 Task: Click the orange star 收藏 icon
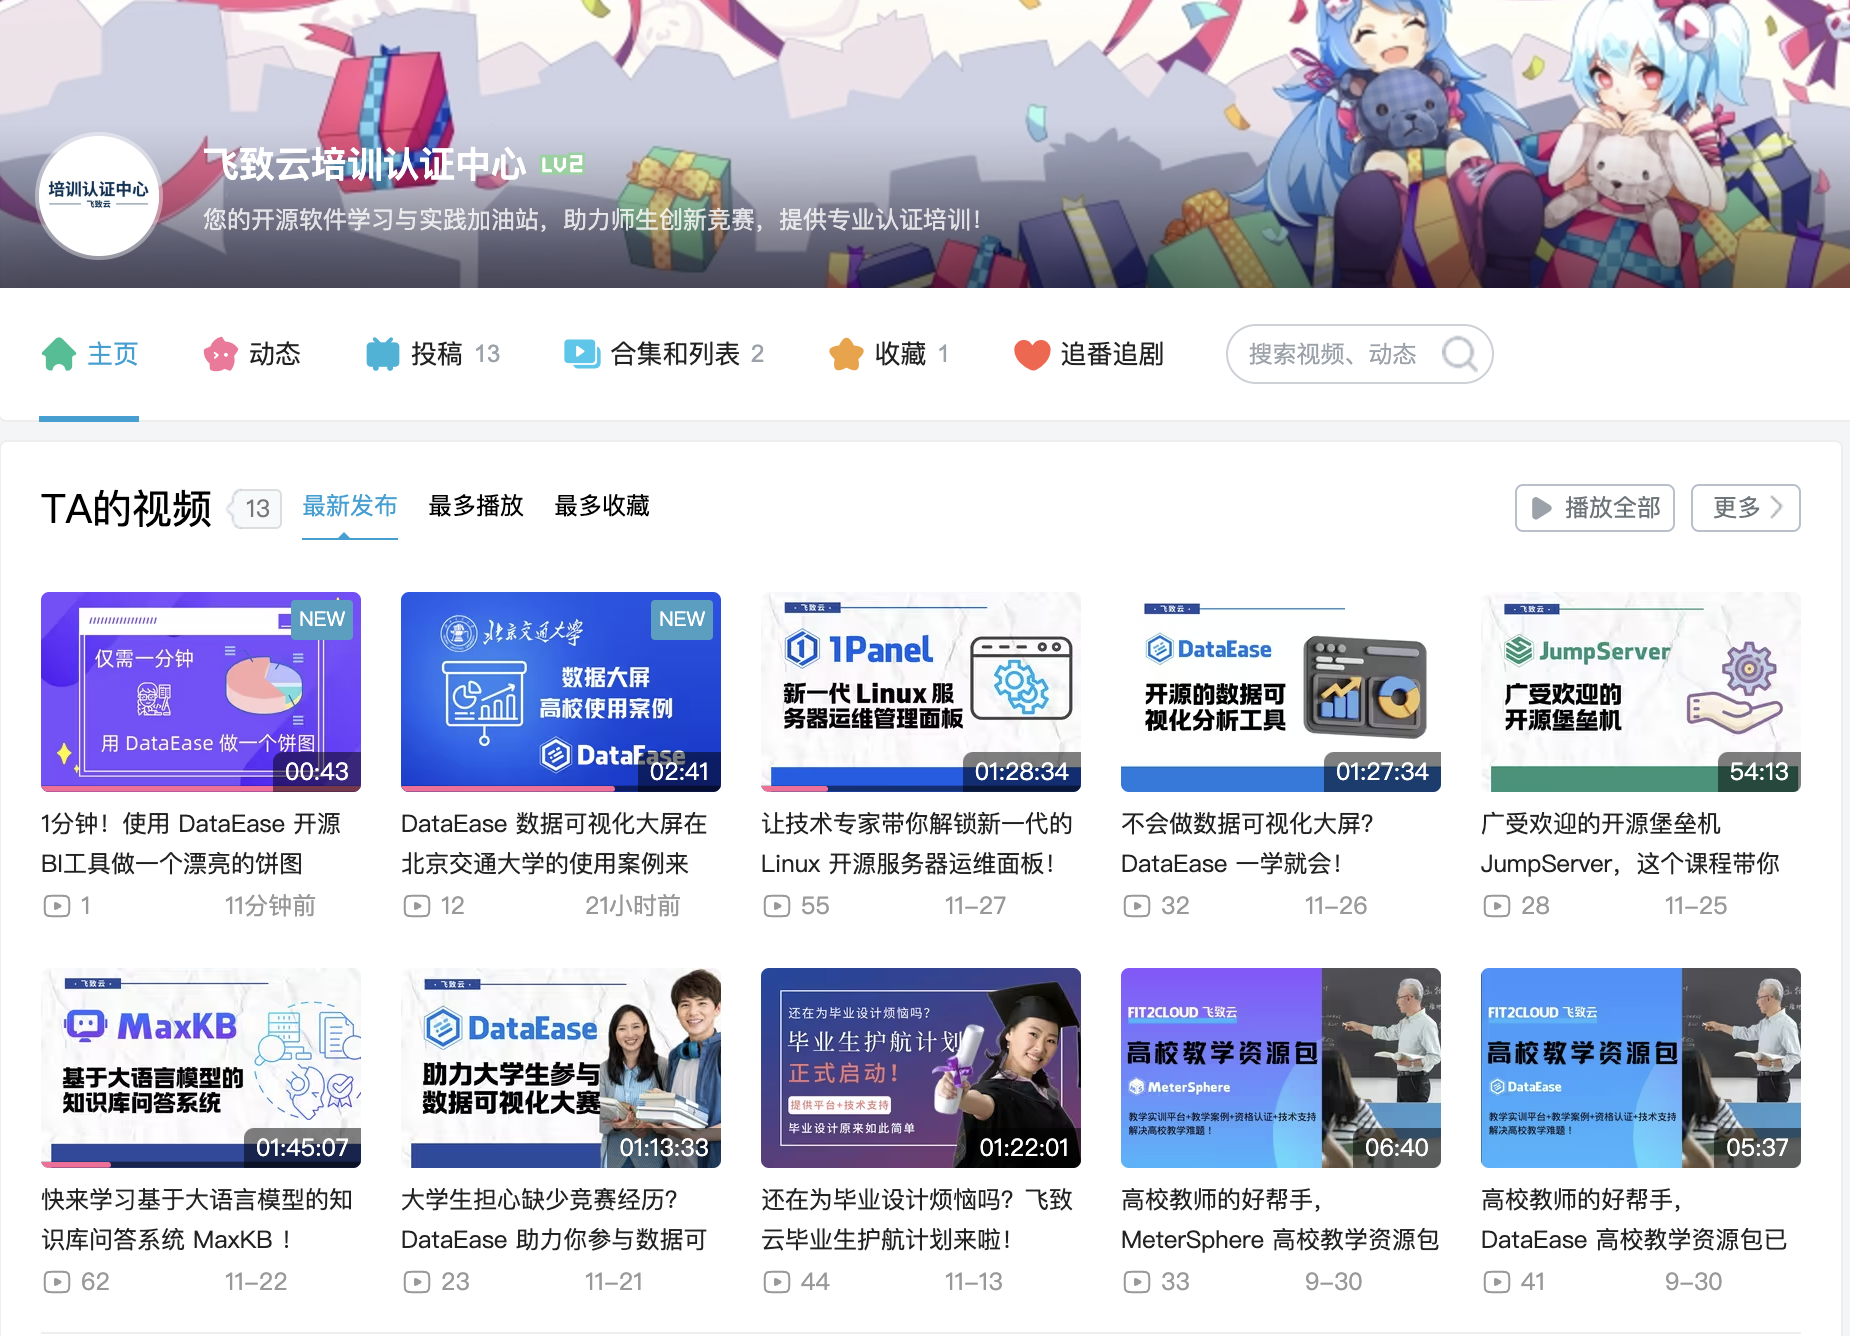(846, 354)
